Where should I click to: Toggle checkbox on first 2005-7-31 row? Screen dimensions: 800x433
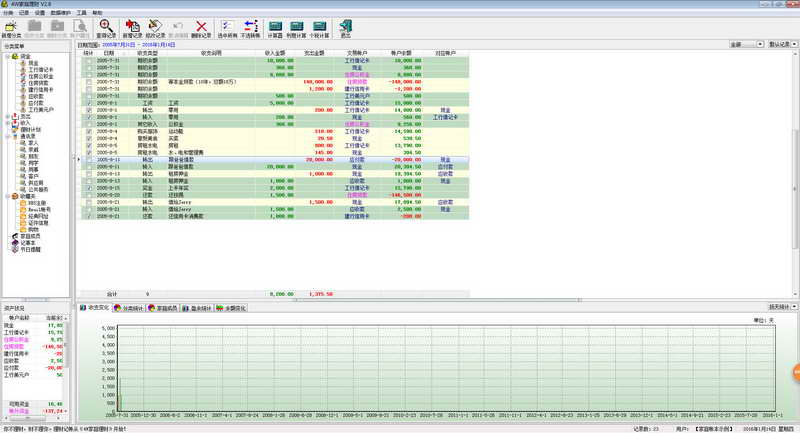(90, 60)
